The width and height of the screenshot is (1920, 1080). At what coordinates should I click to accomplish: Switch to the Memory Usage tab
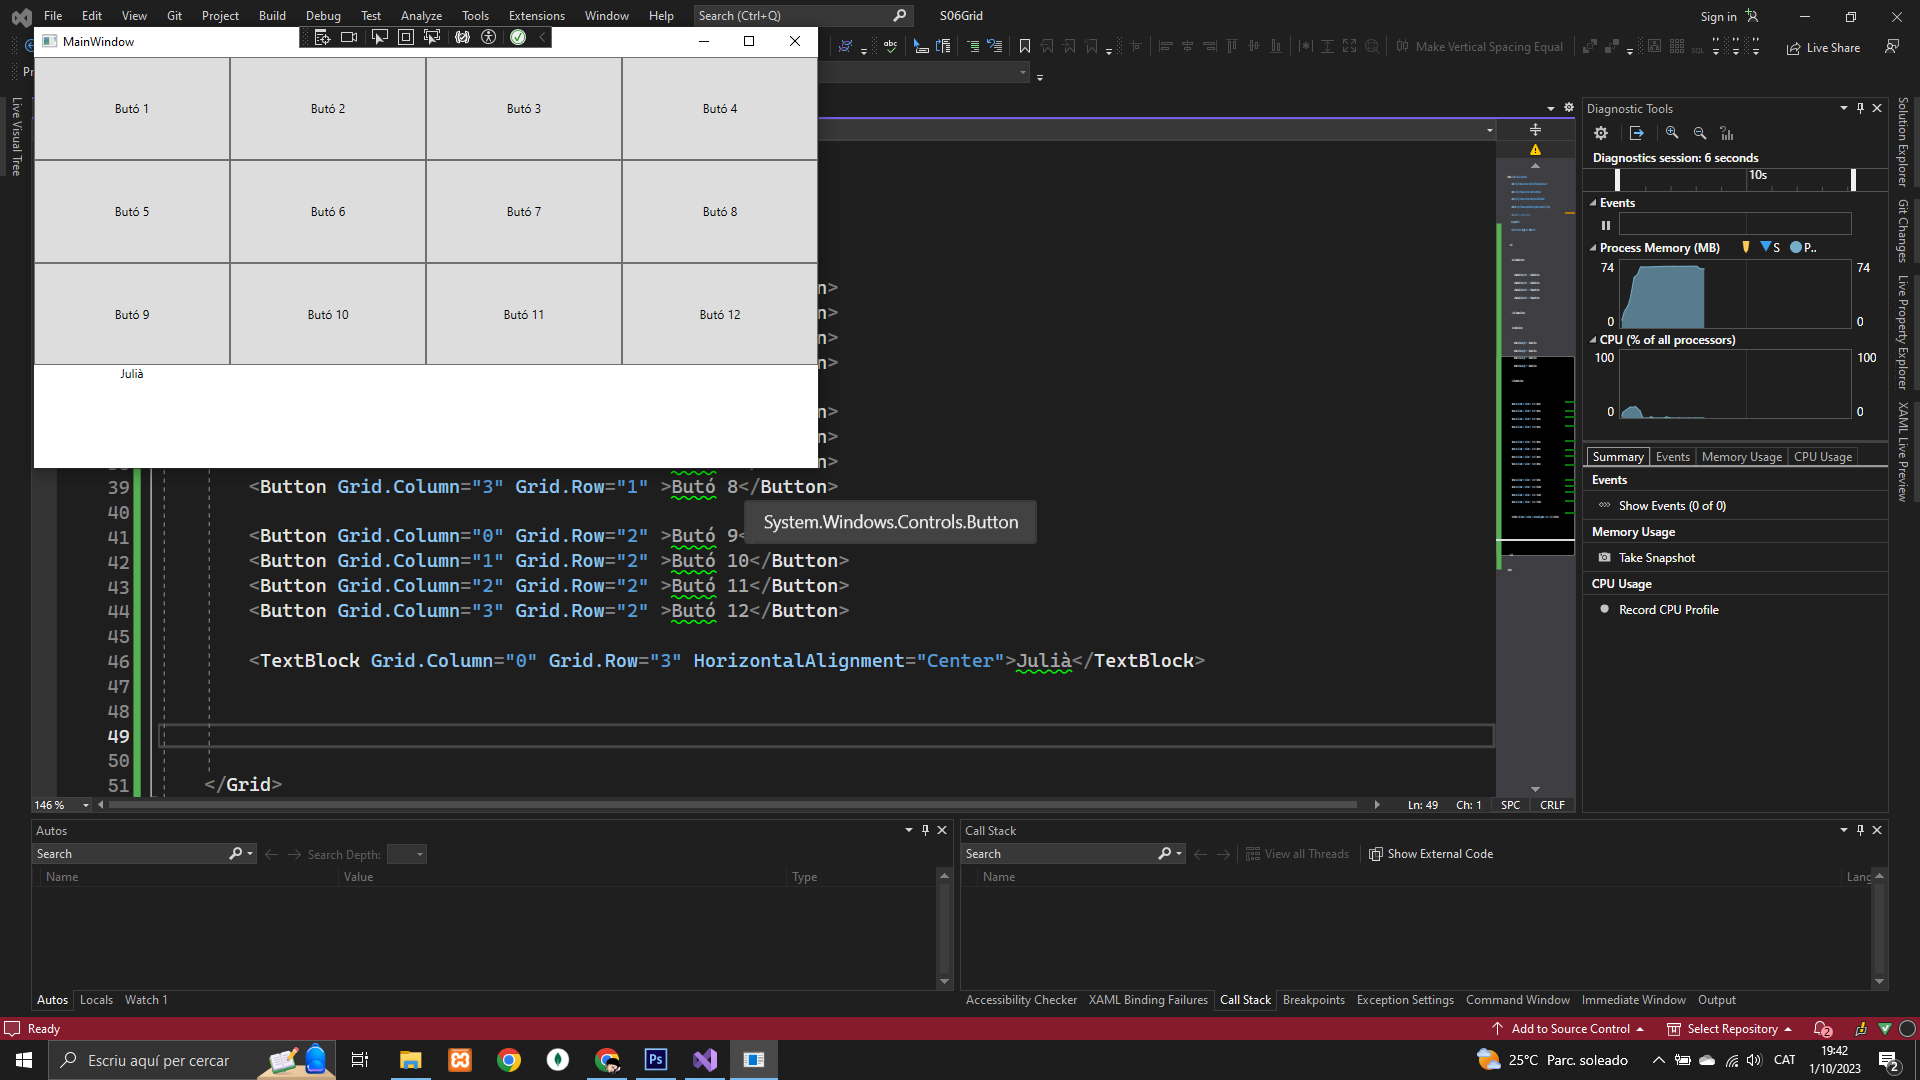[x=1741, y=457]
